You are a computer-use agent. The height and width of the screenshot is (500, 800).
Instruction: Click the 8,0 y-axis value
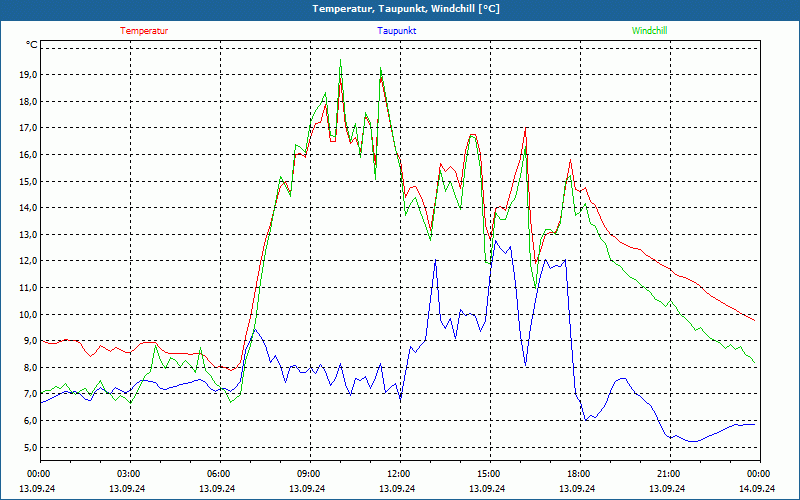[31, 368]
